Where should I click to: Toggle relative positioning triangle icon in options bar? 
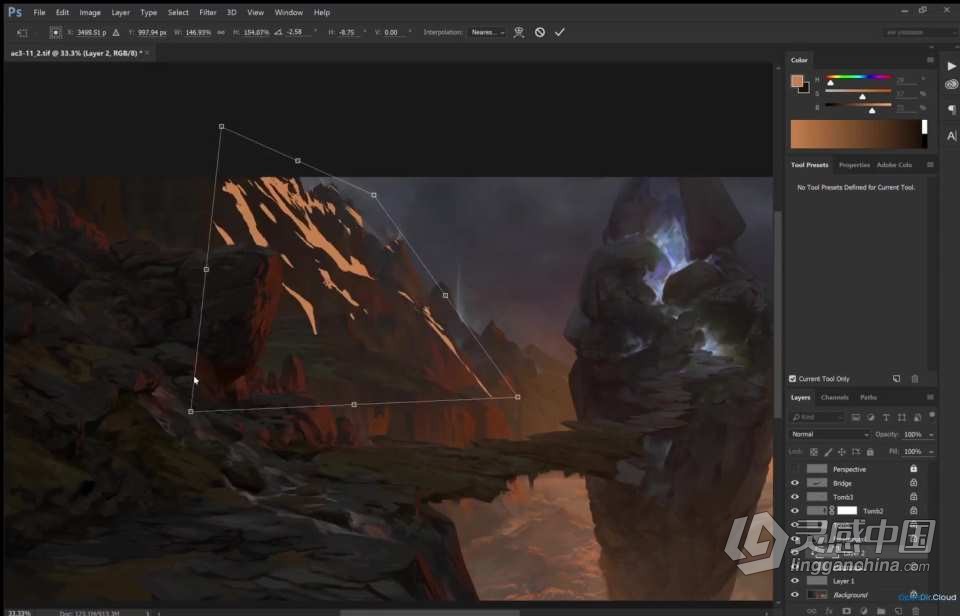coord(116,32)
